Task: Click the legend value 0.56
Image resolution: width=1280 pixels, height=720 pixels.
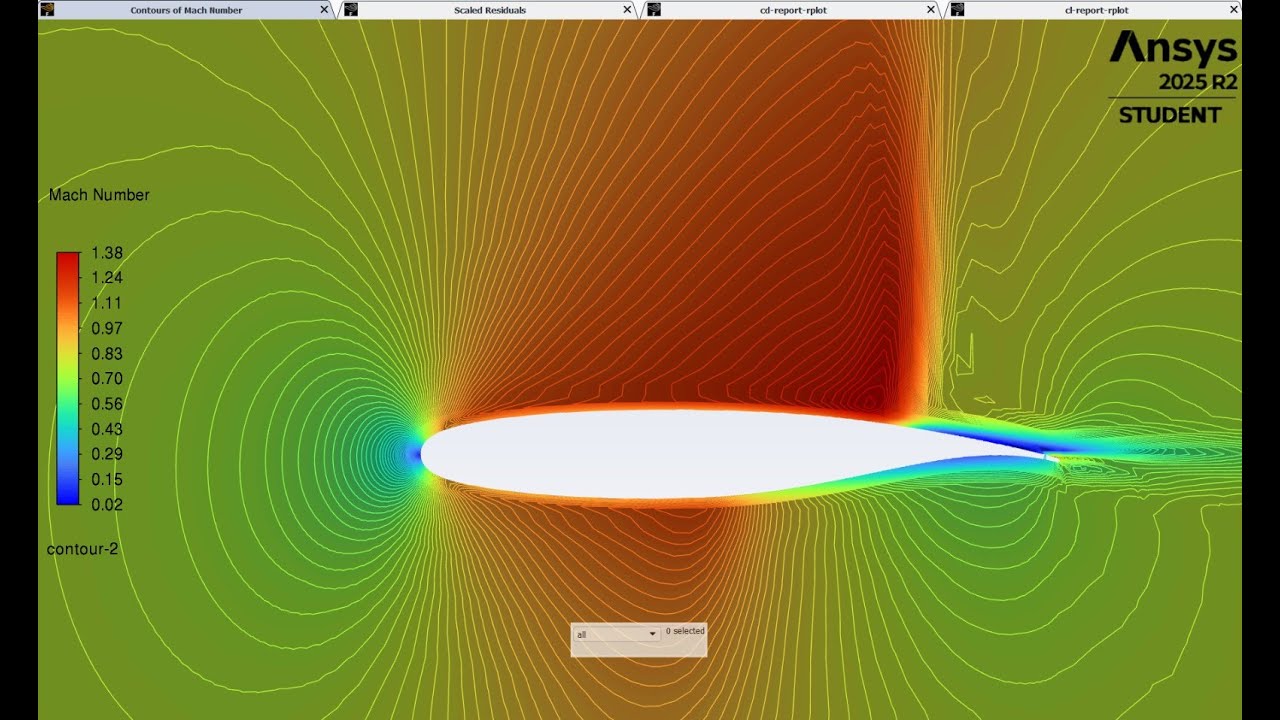Action: (106, 404)
